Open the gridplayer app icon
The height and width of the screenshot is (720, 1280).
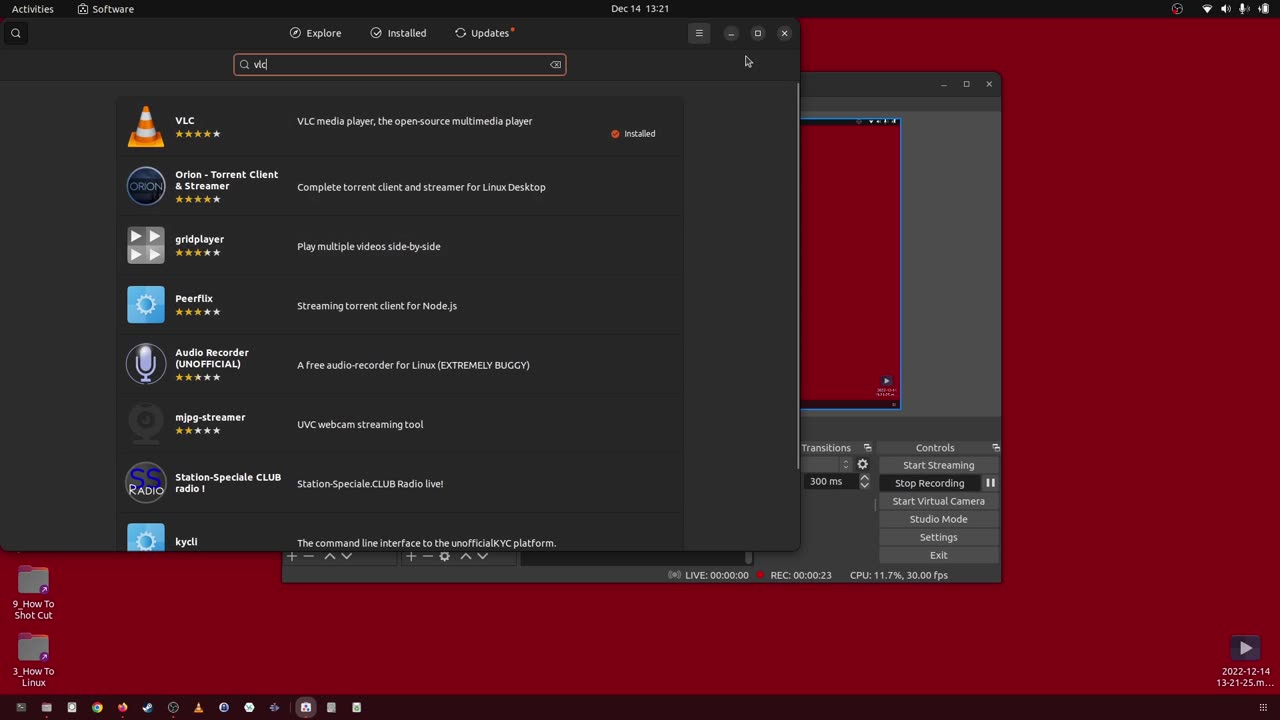pos(146,246)
